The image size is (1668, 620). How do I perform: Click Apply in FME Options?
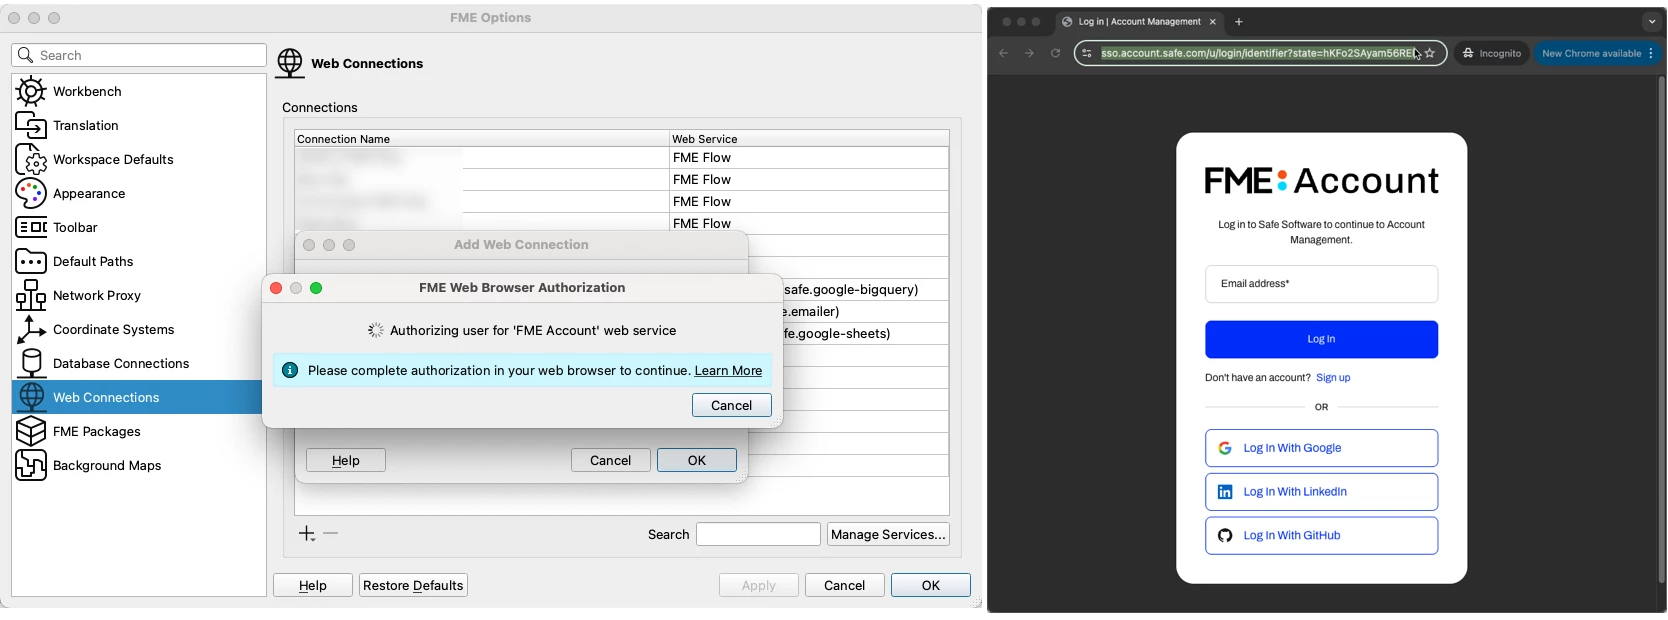[759, 585]
